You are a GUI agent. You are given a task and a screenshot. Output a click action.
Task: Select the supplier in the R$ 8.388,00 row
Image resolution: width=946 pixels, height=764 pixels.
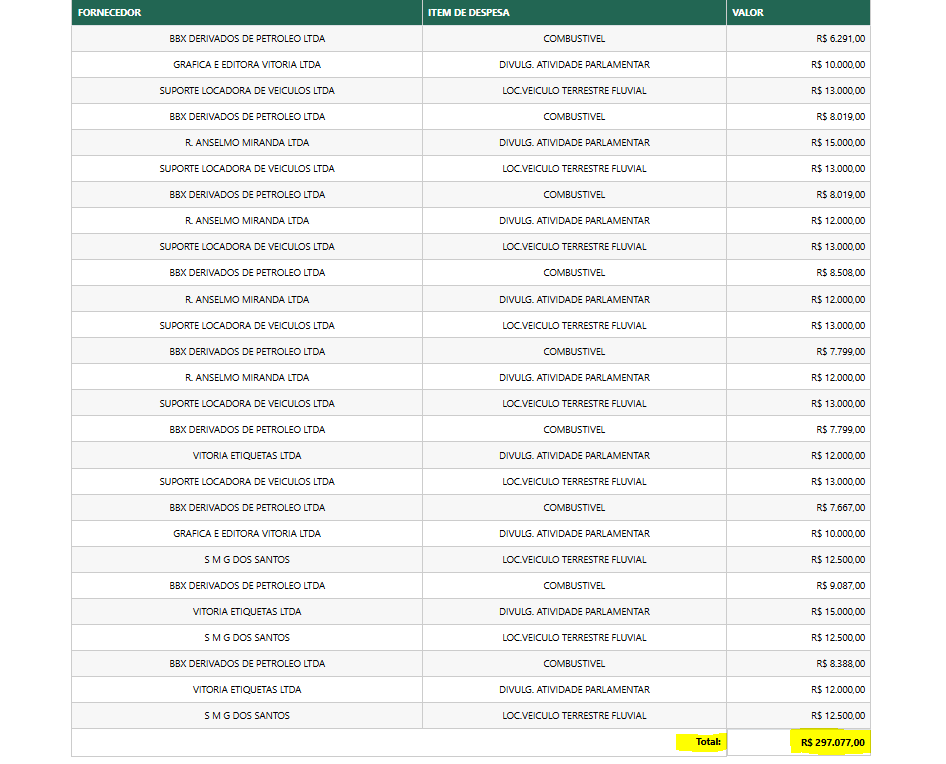pos(247,664)
